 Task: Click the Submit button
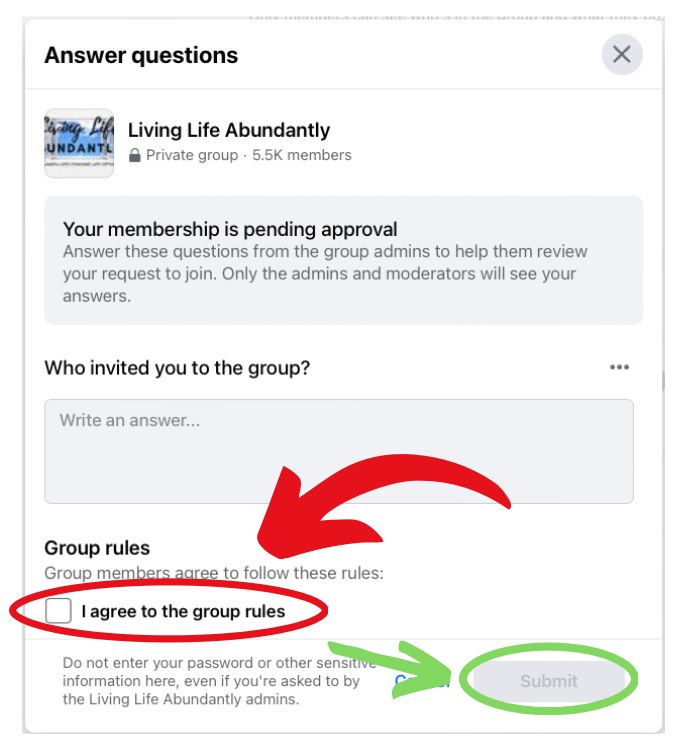click(549, 681)
